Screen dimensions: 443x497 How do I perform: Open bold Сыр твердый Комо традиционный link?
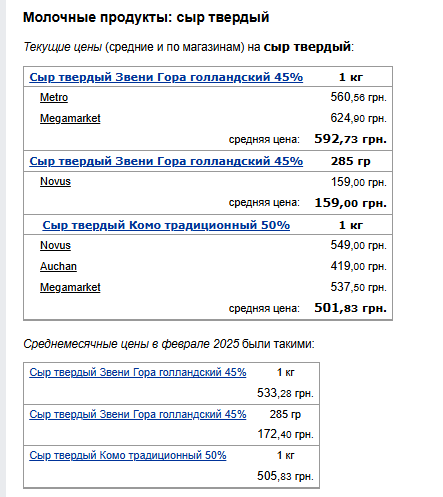[166, 225]
